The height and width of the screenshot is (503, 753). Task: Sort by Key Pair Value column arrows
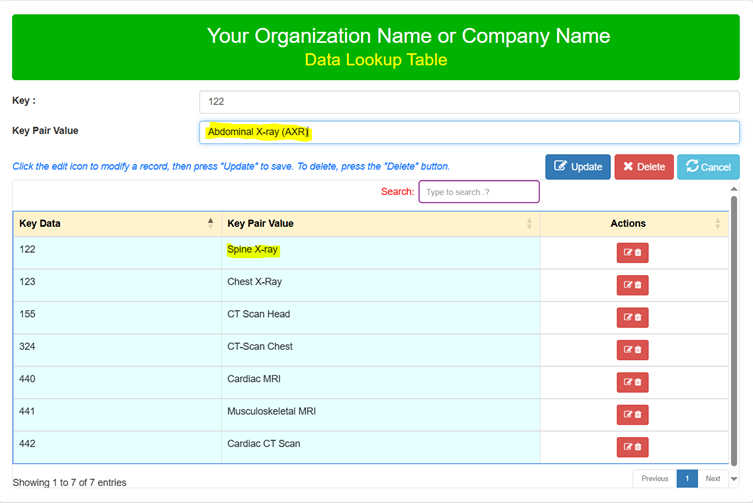tap(529, 223)
